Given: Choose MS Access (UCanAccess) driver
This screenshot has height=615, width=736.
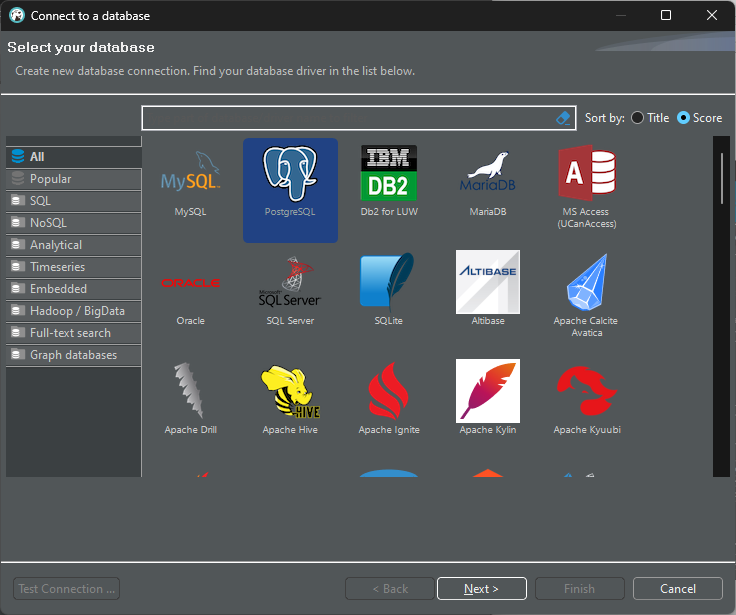Looking at the screenshot, I should [587, 187].
